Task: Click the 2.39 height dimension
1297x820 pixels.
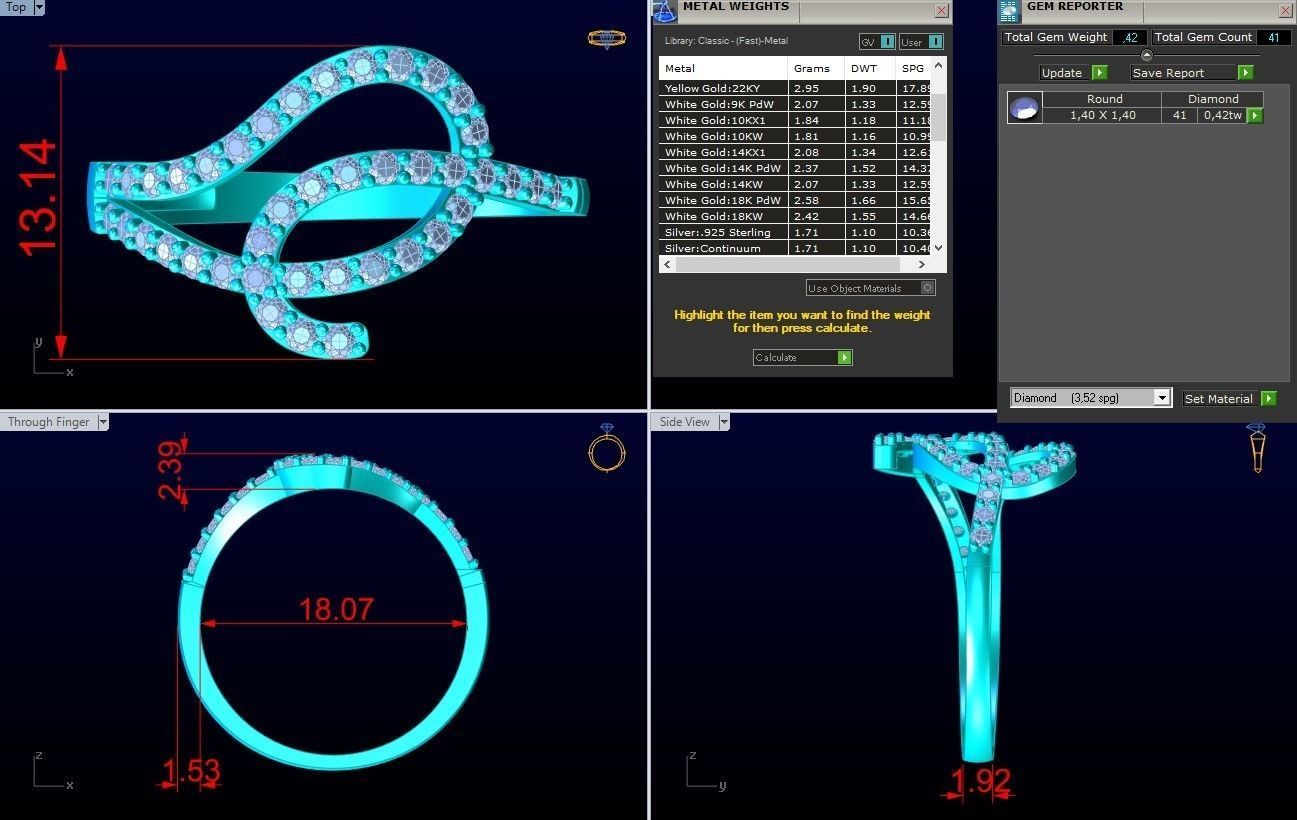Action: 171,471
